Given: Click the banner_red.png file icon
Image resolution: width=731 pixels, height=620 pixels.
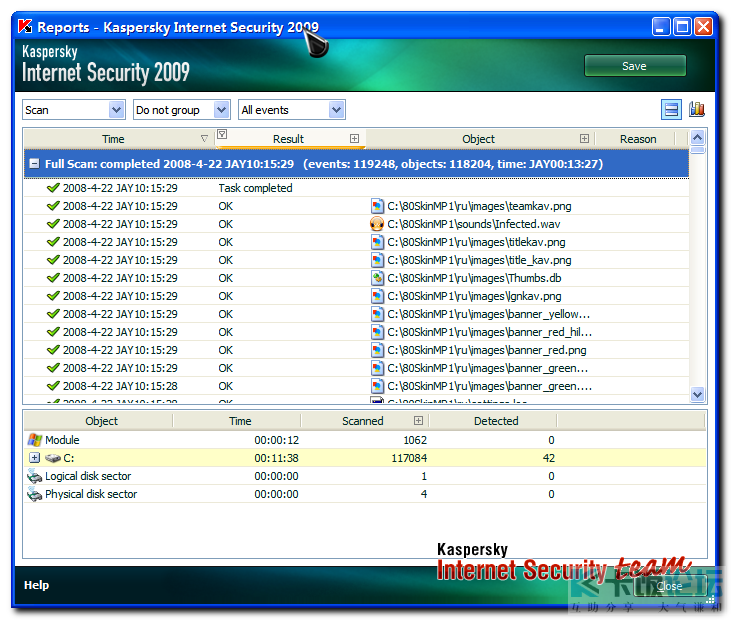Looking at the screenshot, I should coord(377,350).
